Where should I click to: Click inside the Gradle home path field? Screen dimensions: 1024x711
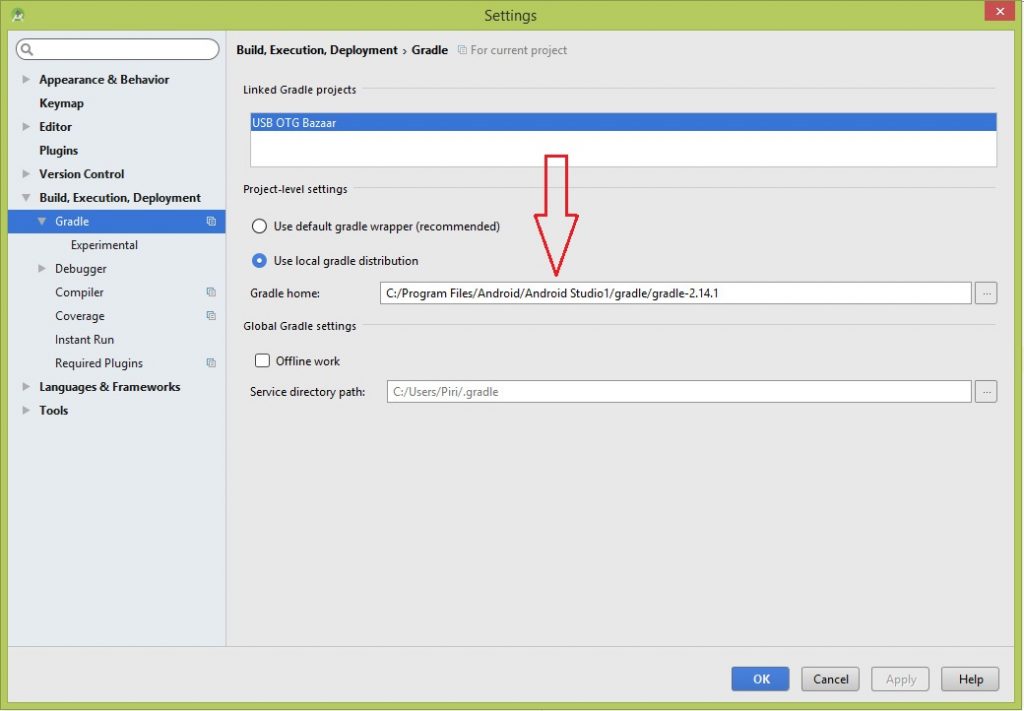pos(670,292)
